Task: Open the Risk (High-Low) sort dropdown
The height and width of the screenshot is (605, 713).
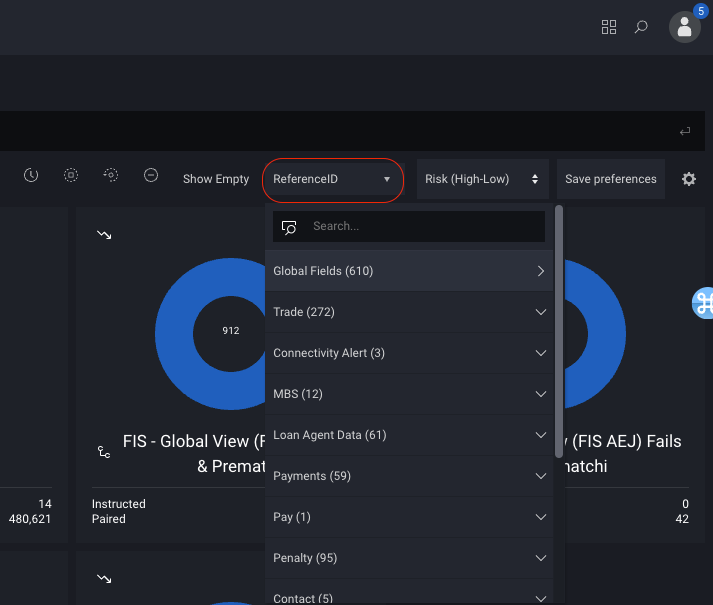Action: coord(482,179)
